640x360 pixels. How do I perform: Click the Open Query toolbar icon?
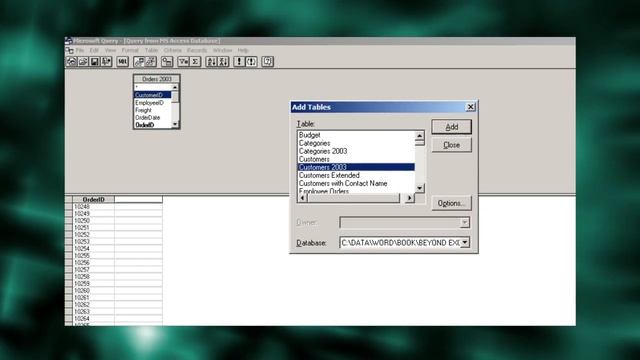pos(83,62)
